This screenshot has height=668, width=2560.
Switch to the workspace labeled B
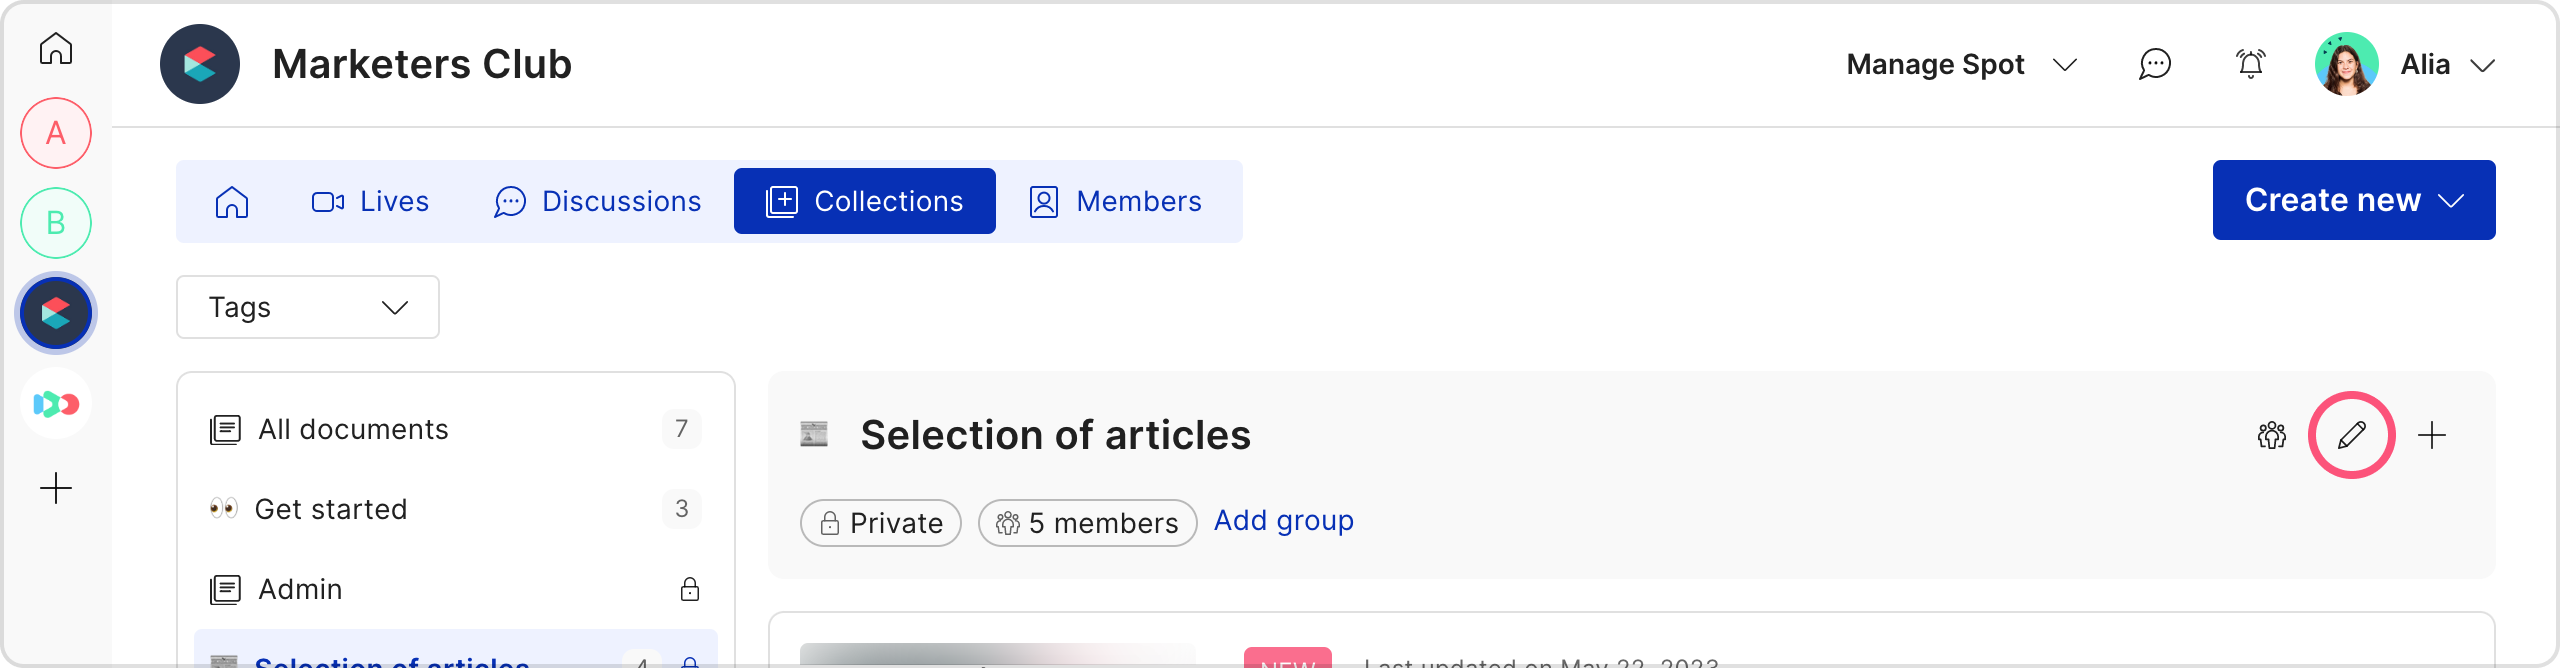[56, 223]
